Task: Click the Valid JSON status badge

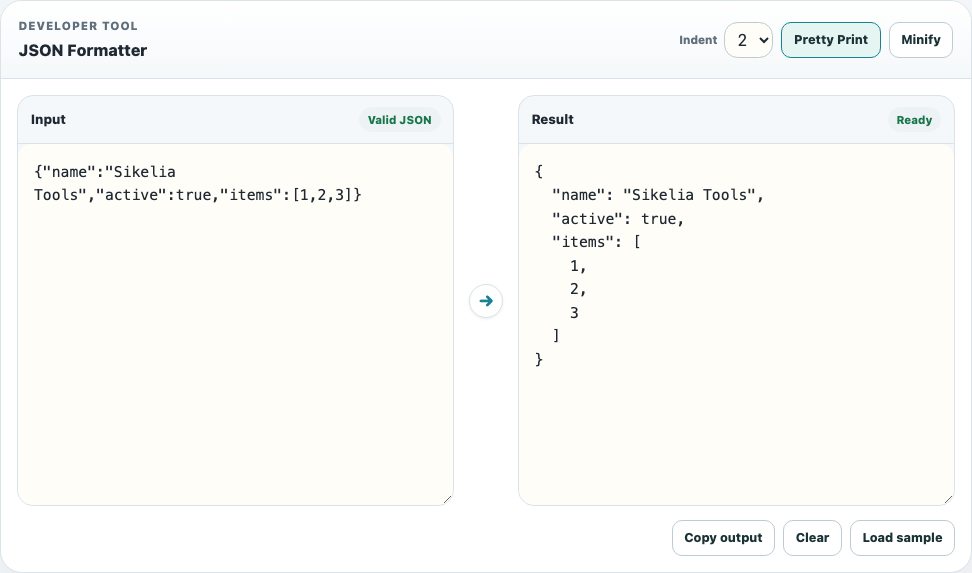Action: (x=399, y=120)
